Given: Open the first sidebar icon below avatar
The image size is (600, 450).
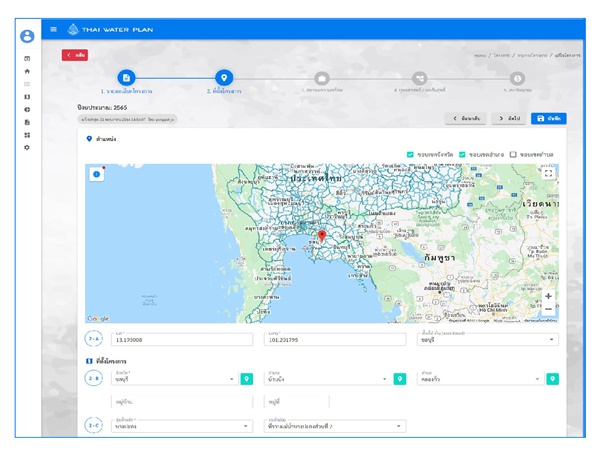Looking at the screenshot, I should (x=27, y=59).
